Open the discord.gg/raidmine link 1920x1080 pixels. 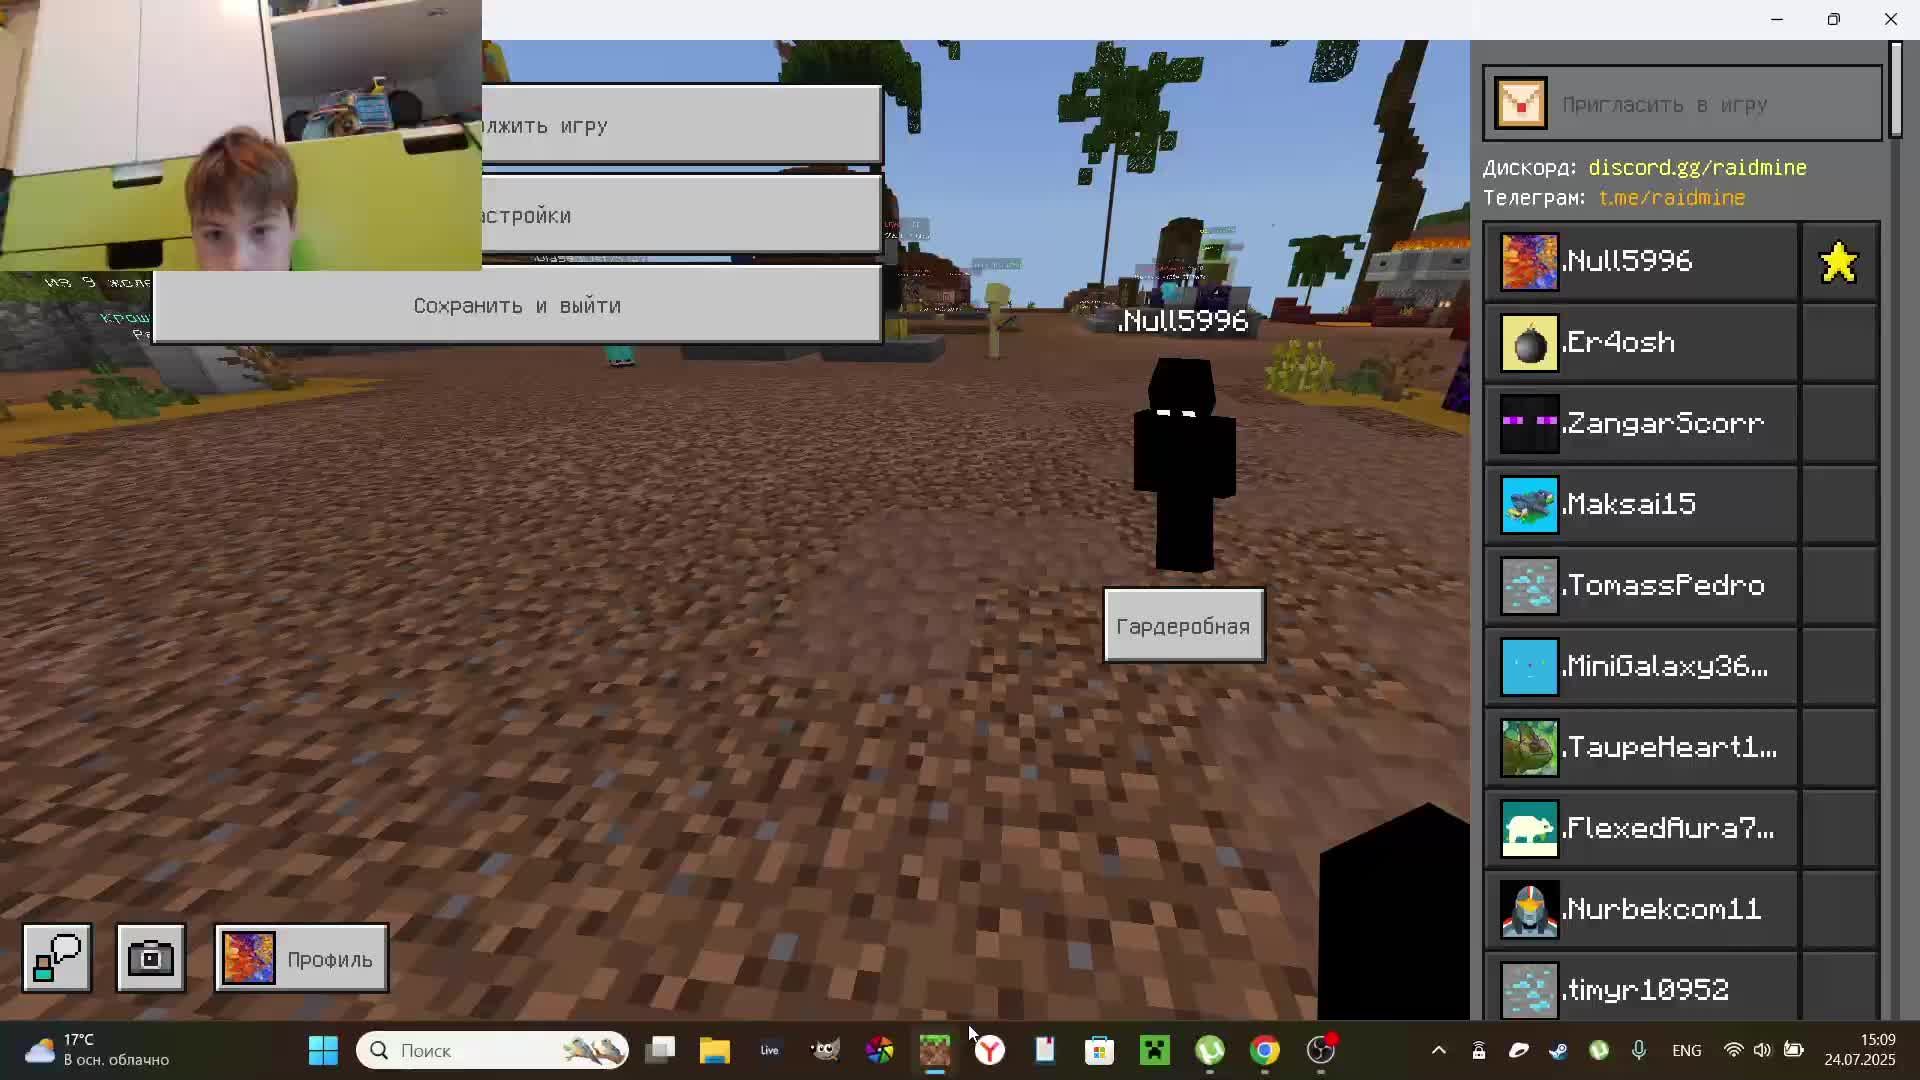tap(1697, 168)
